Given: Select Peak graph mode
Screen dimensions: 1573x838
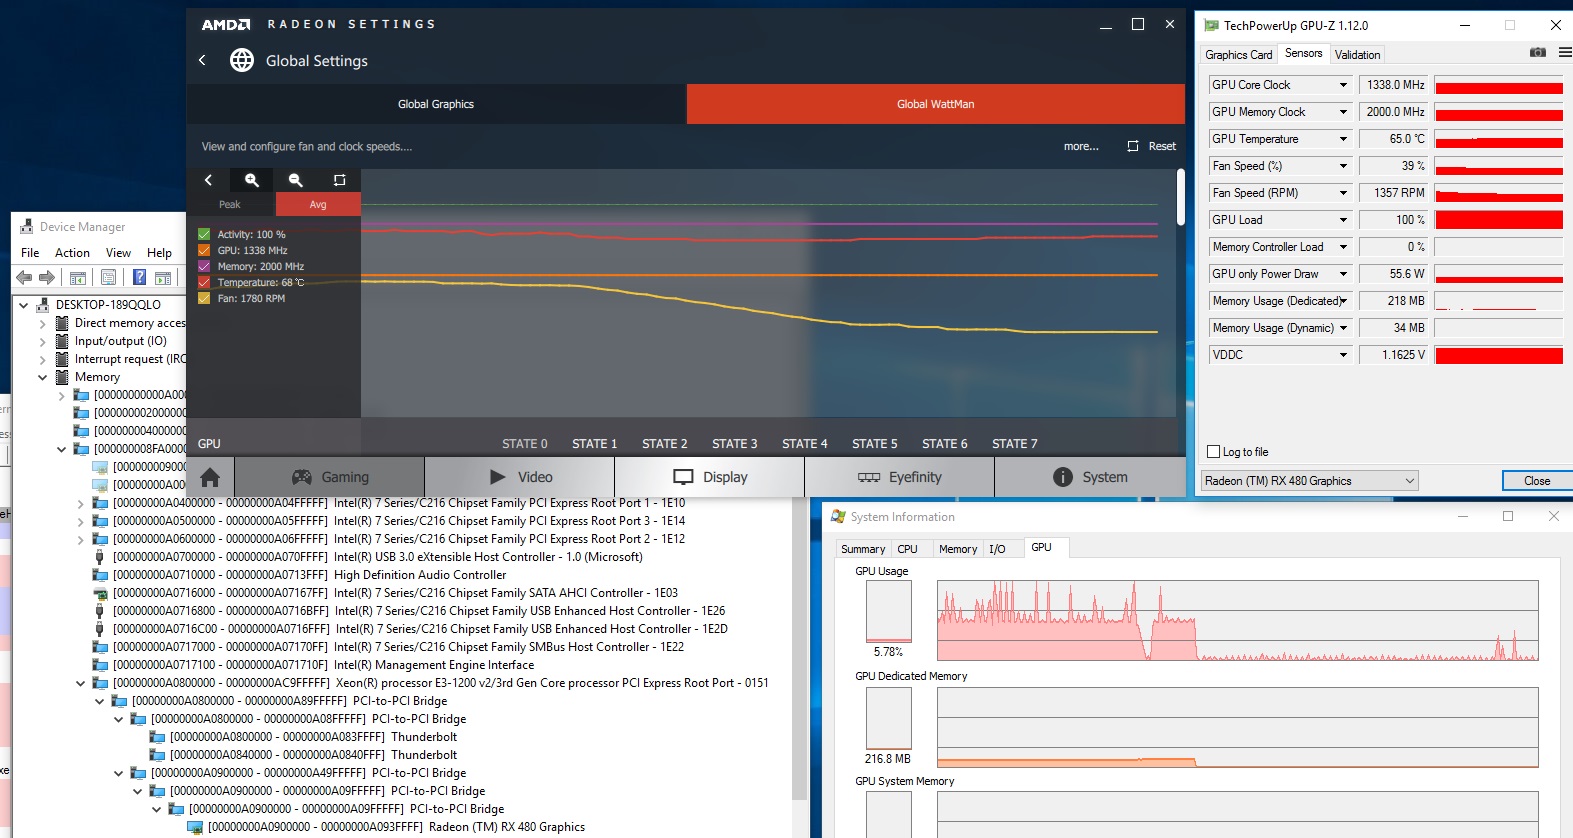Looking at the screenshot, I should coord(230,204).
